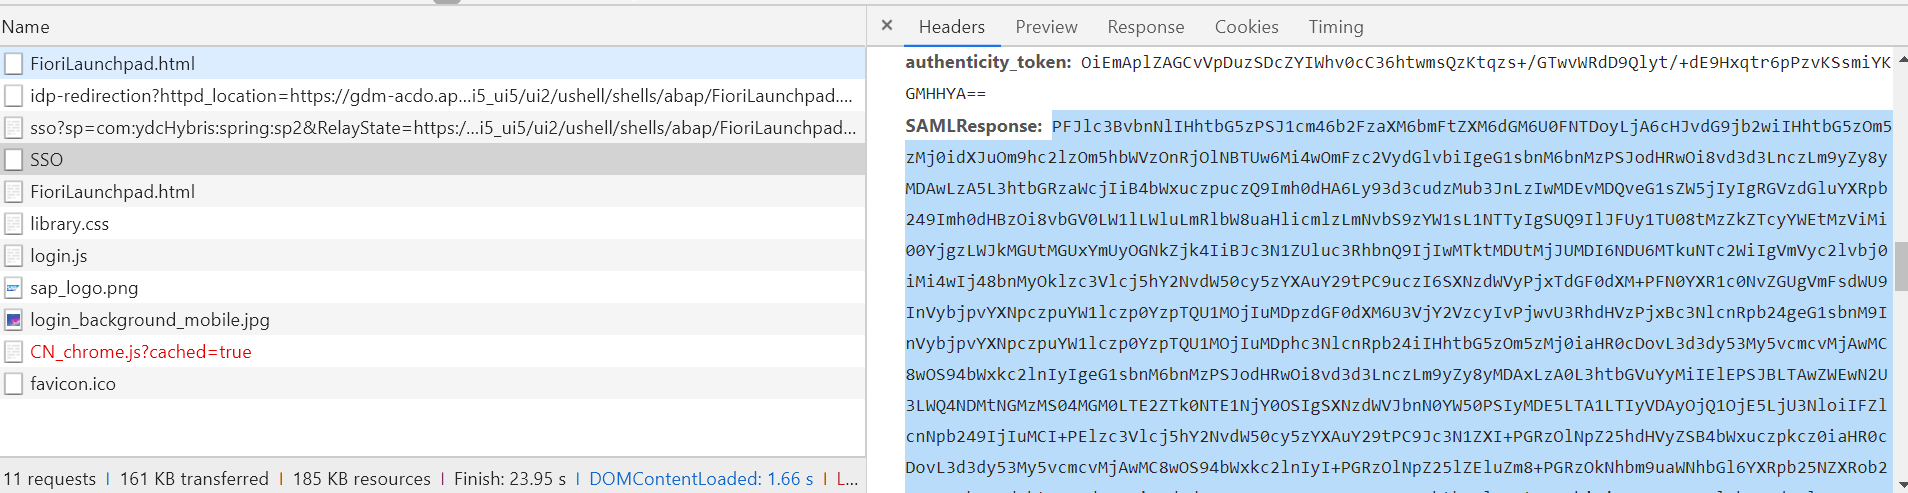Click the Name column header
Image resolution: width=1908 pixels, height=493 pixels.
tap(432, 27)
